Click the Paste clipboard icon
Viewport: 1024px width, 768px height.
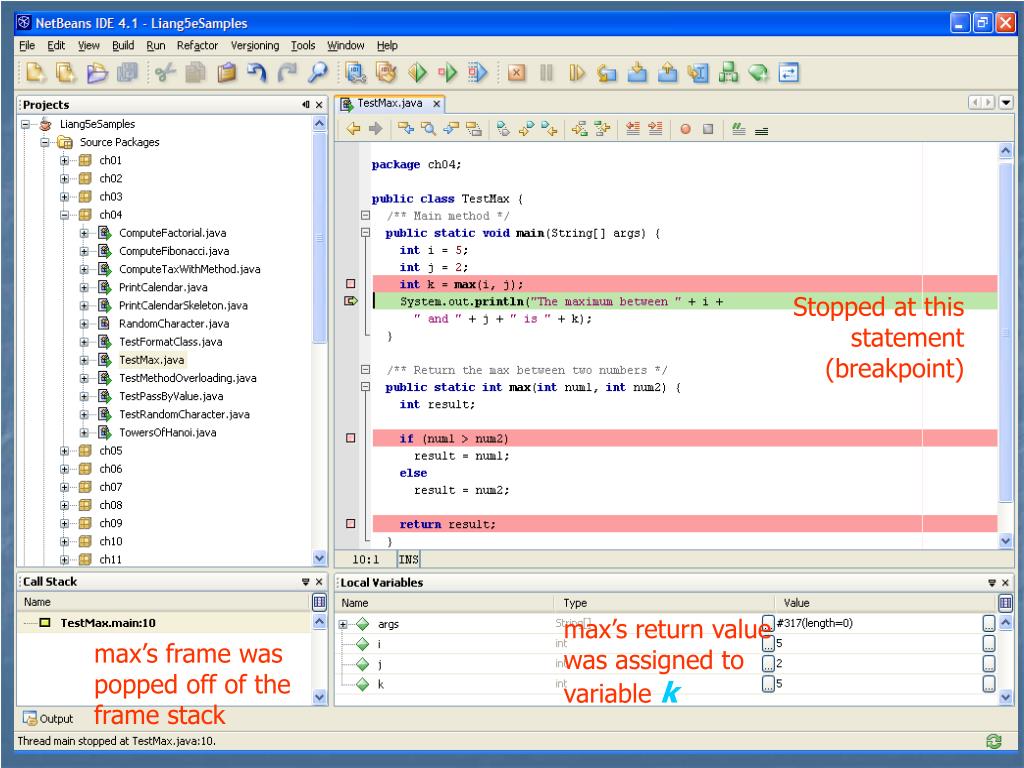(x=226, y=72)
